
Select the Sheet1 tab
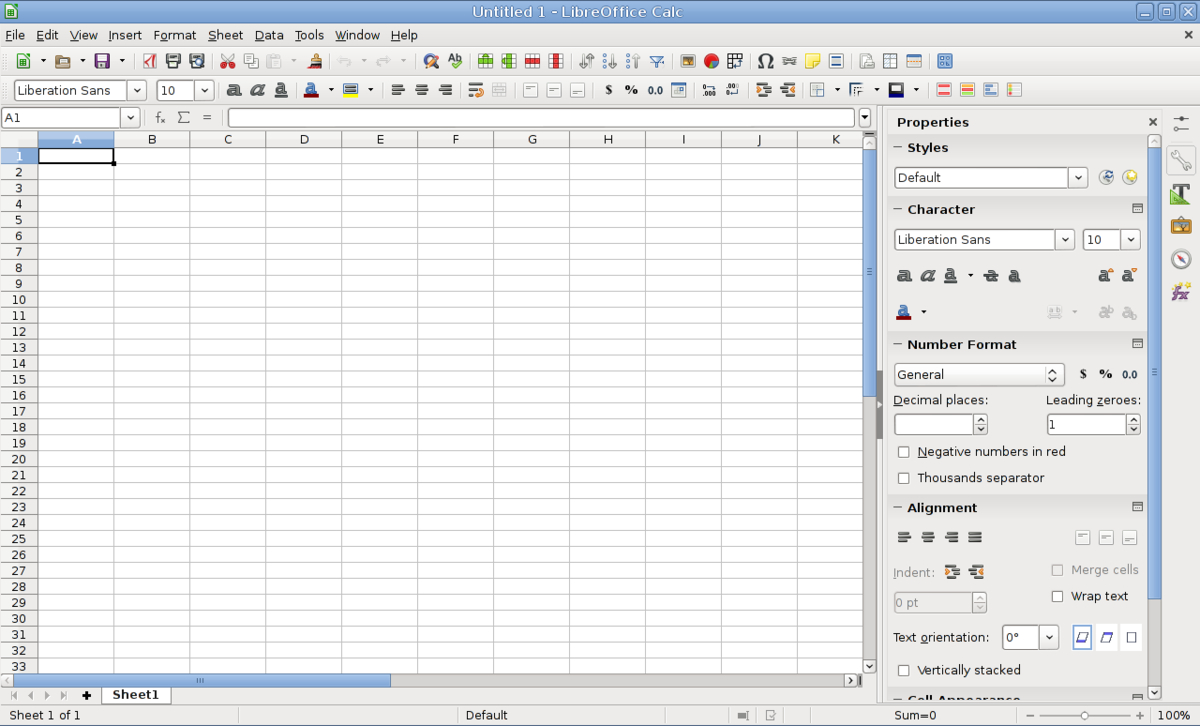coord(135,694)
